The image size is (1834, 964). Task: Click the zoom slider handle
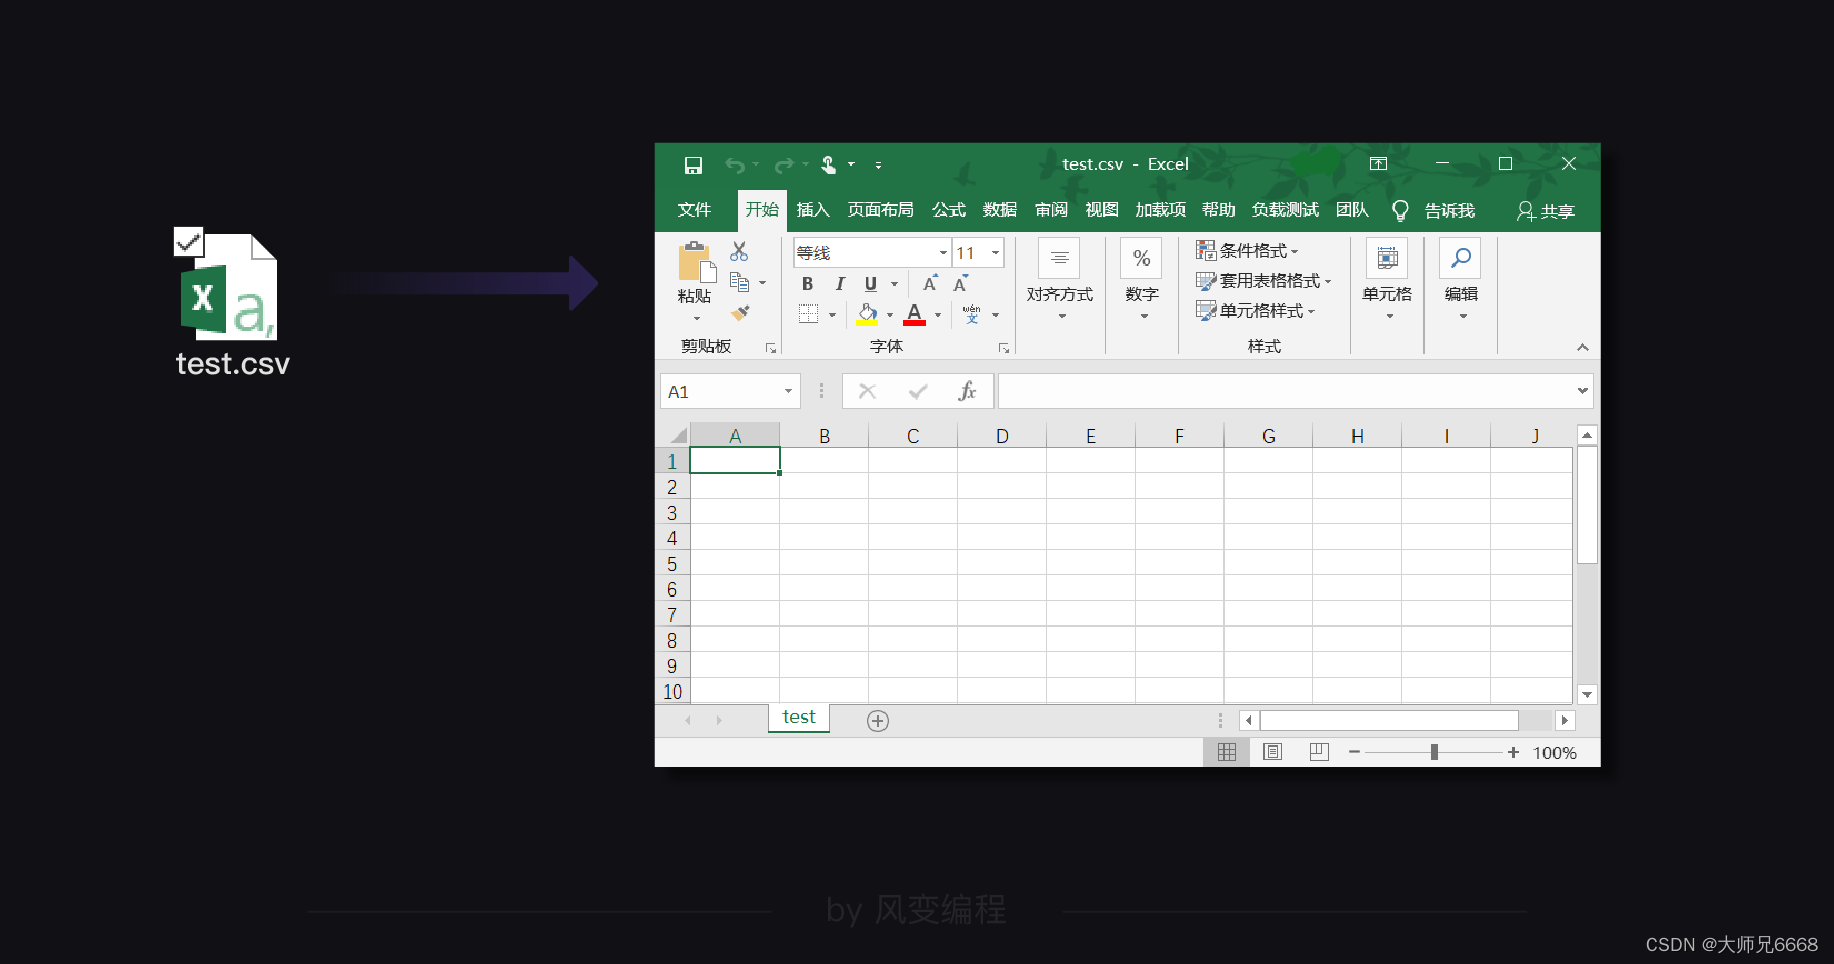[x=1434, y=752]
